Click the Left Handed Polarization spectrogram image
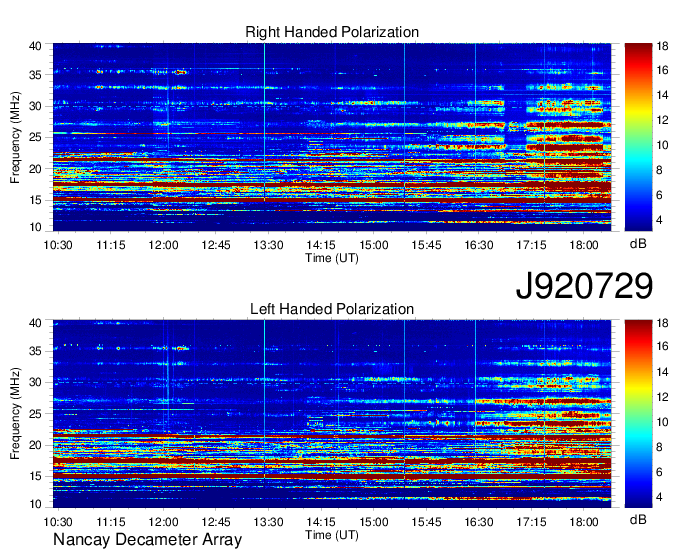Viewport: 680px width, 552px height. tap(332, 414)
